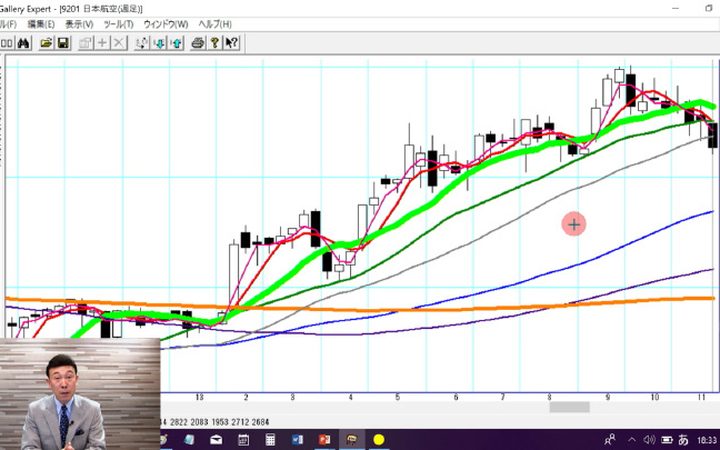Open the Calendar app in the taskbar
This screenshot has height=450, width=720.
[x=243, y=440]
